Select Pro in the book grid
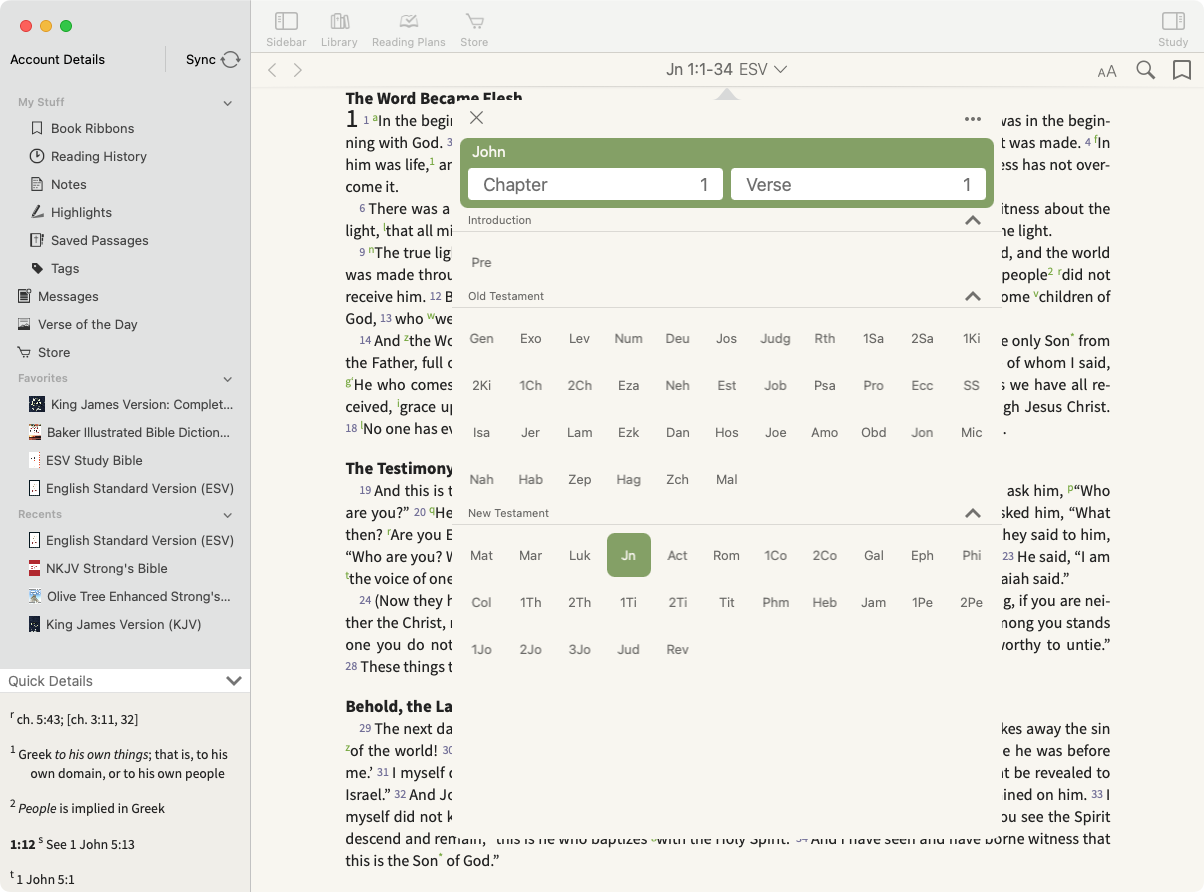 point(873,385)
